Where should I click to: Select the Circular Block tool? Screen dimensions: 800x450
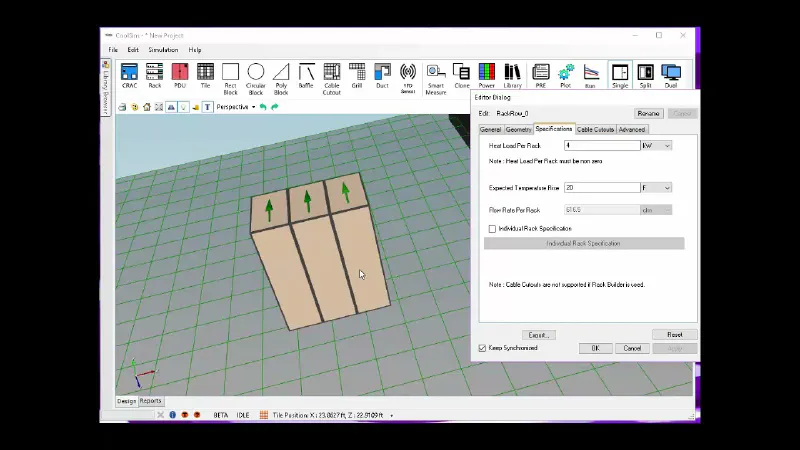[256, 79]
